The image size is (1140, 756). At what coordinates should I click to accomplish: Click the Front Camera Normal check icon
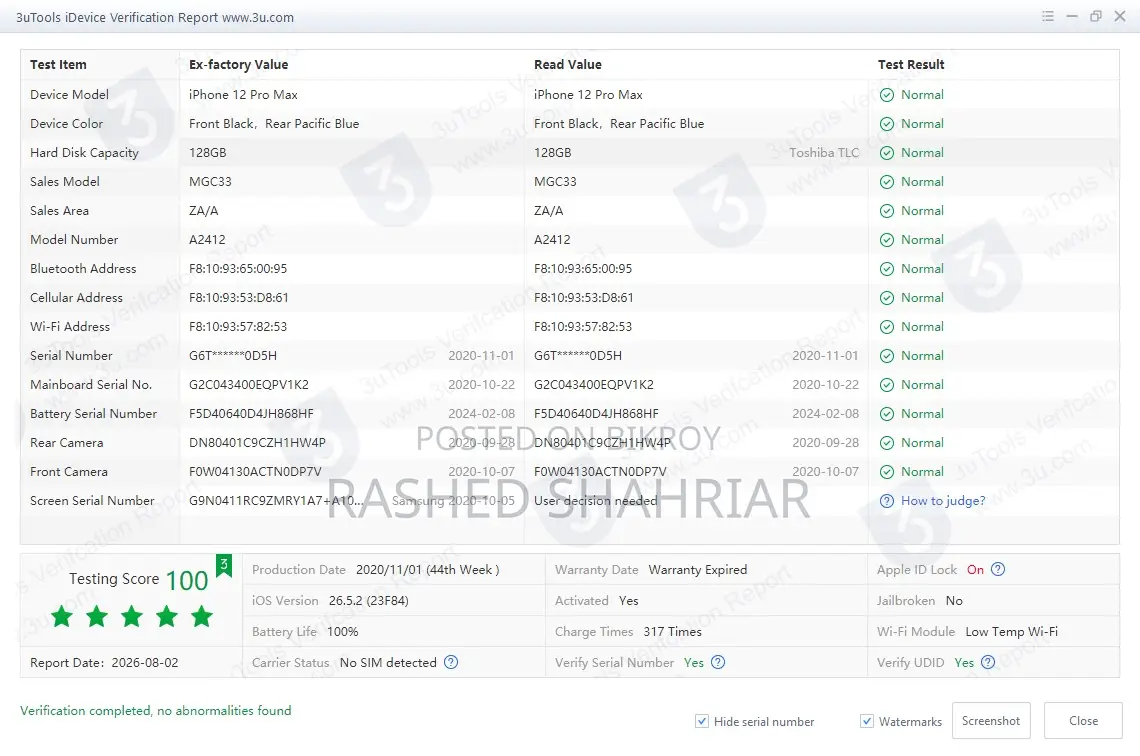pos(887,472)
